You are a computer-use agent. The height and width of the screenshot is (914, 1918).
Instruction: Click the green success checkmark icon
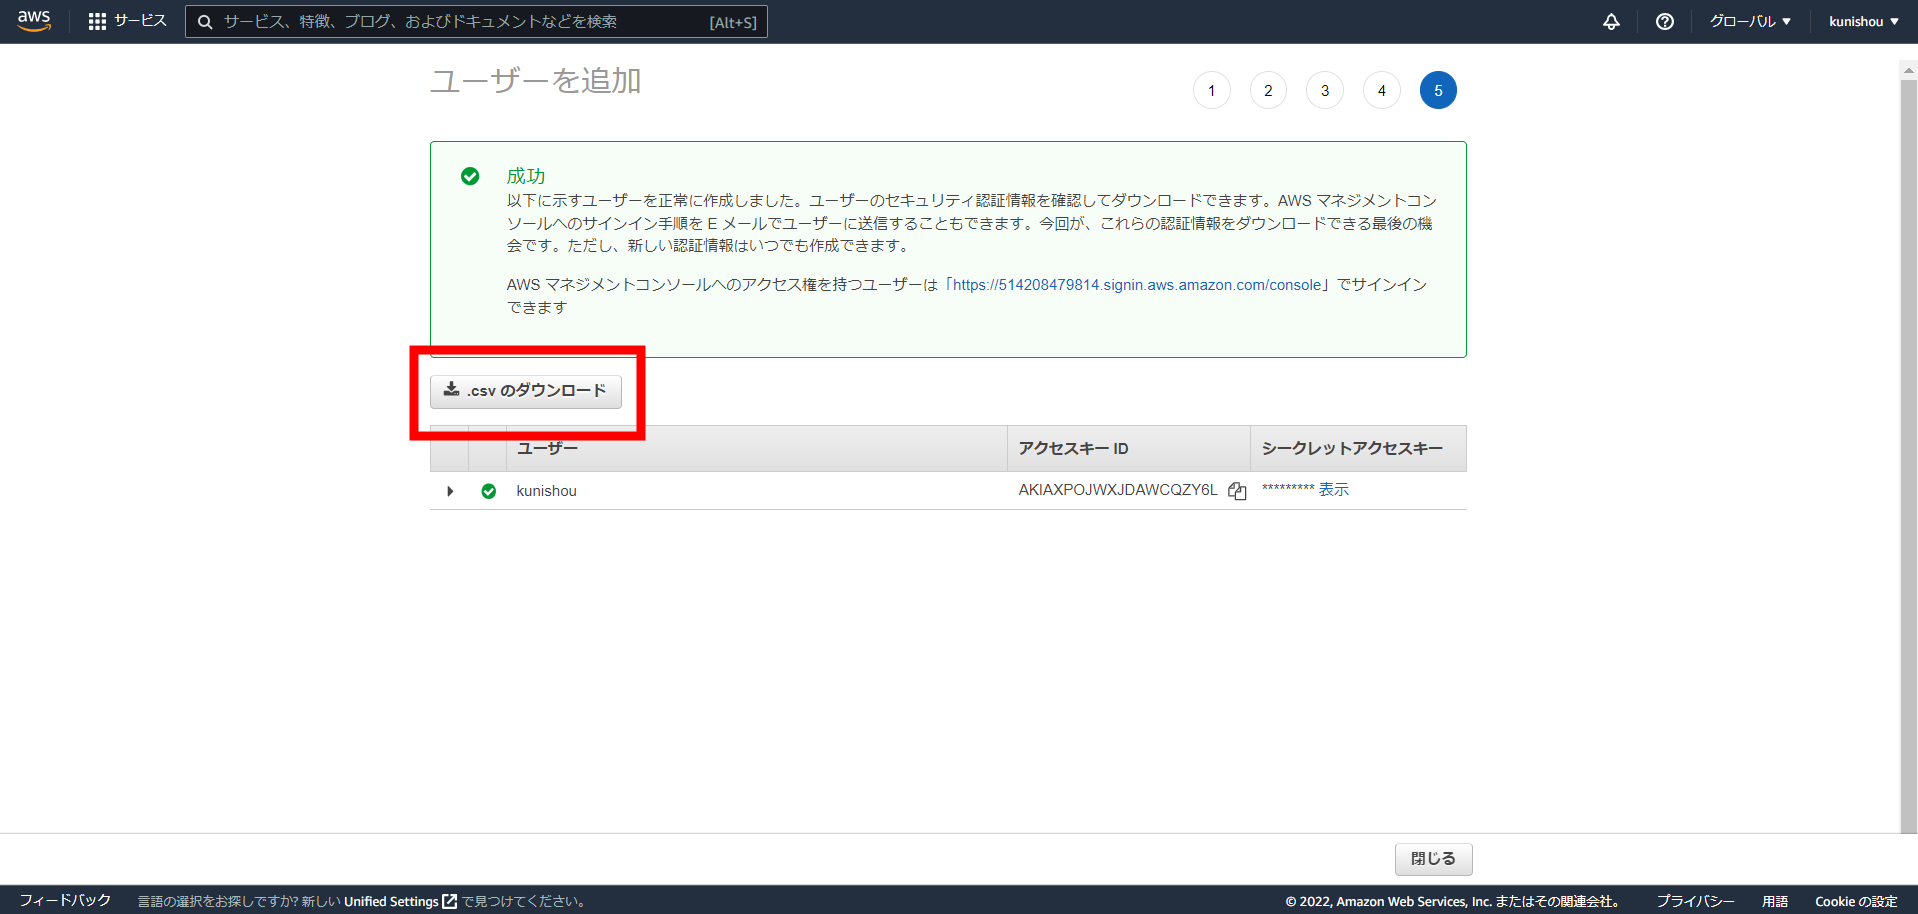(471, 176)
